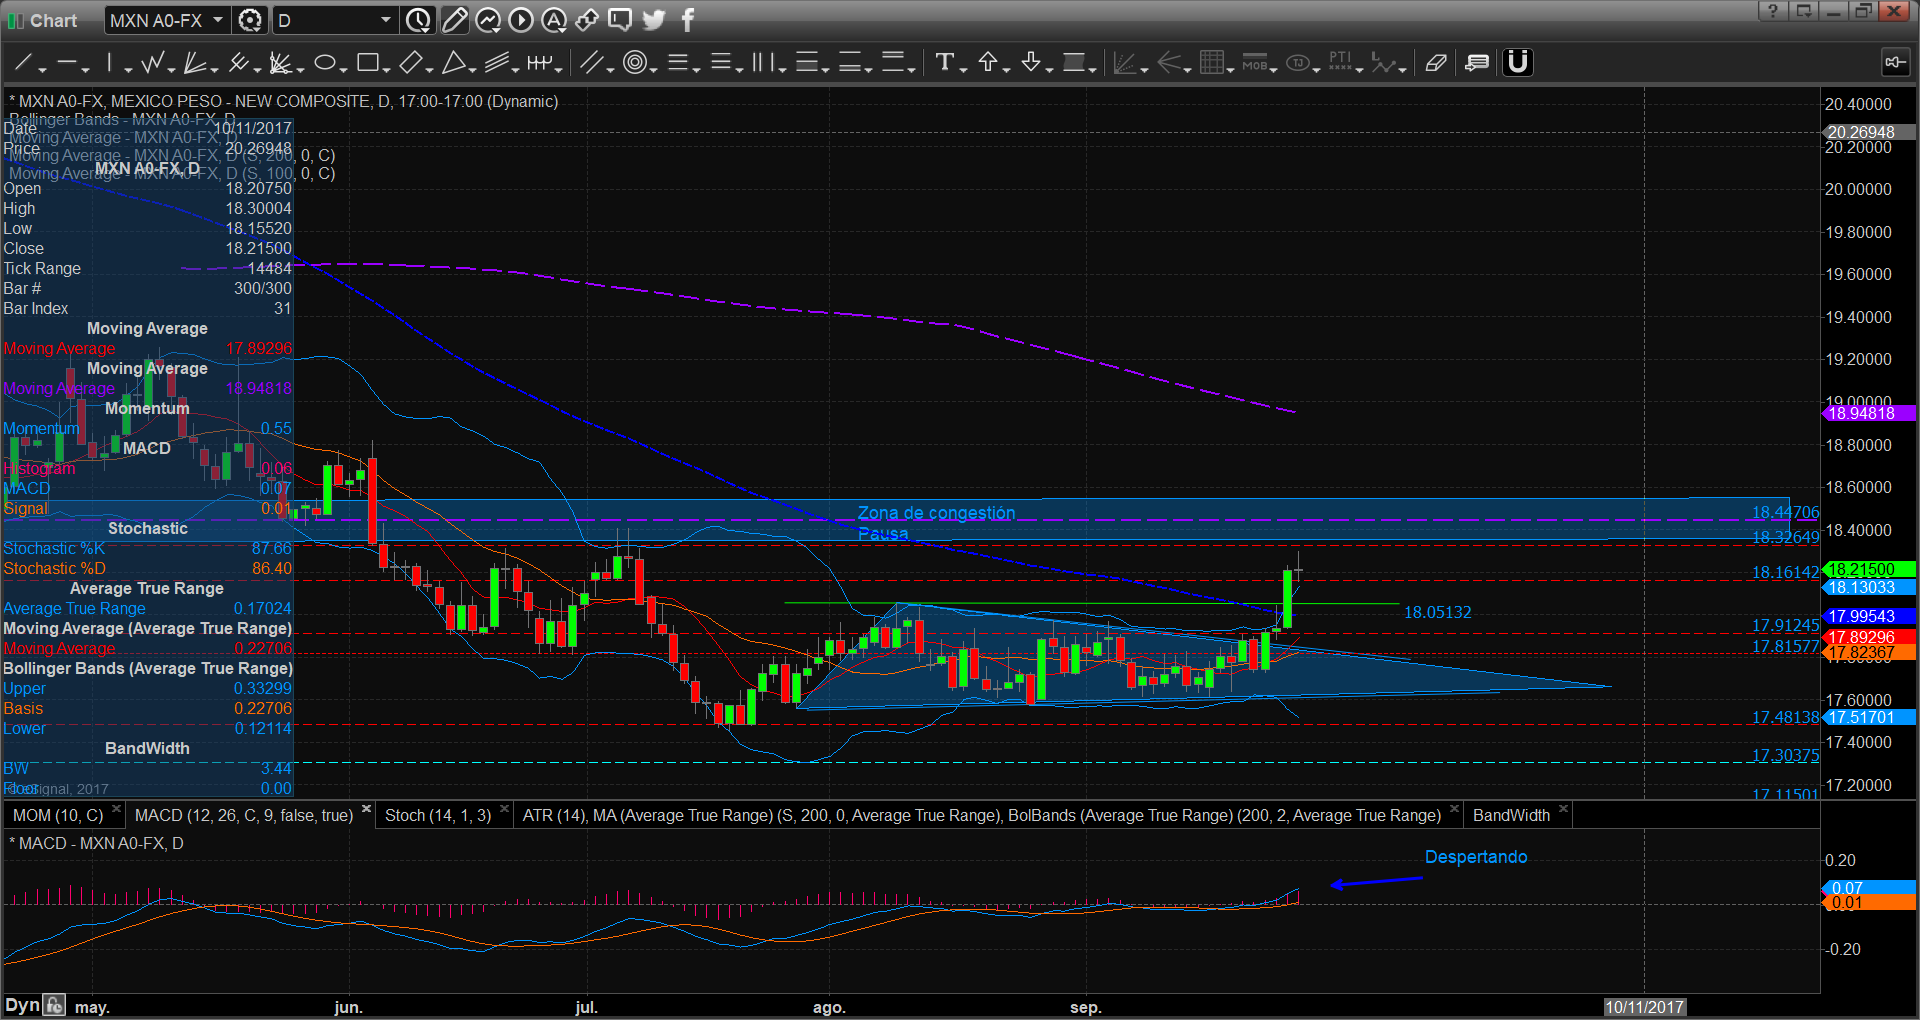Select the zigzag wave drawing tool
This screenshot has height=1020, width=1920.
click(153, 63)
